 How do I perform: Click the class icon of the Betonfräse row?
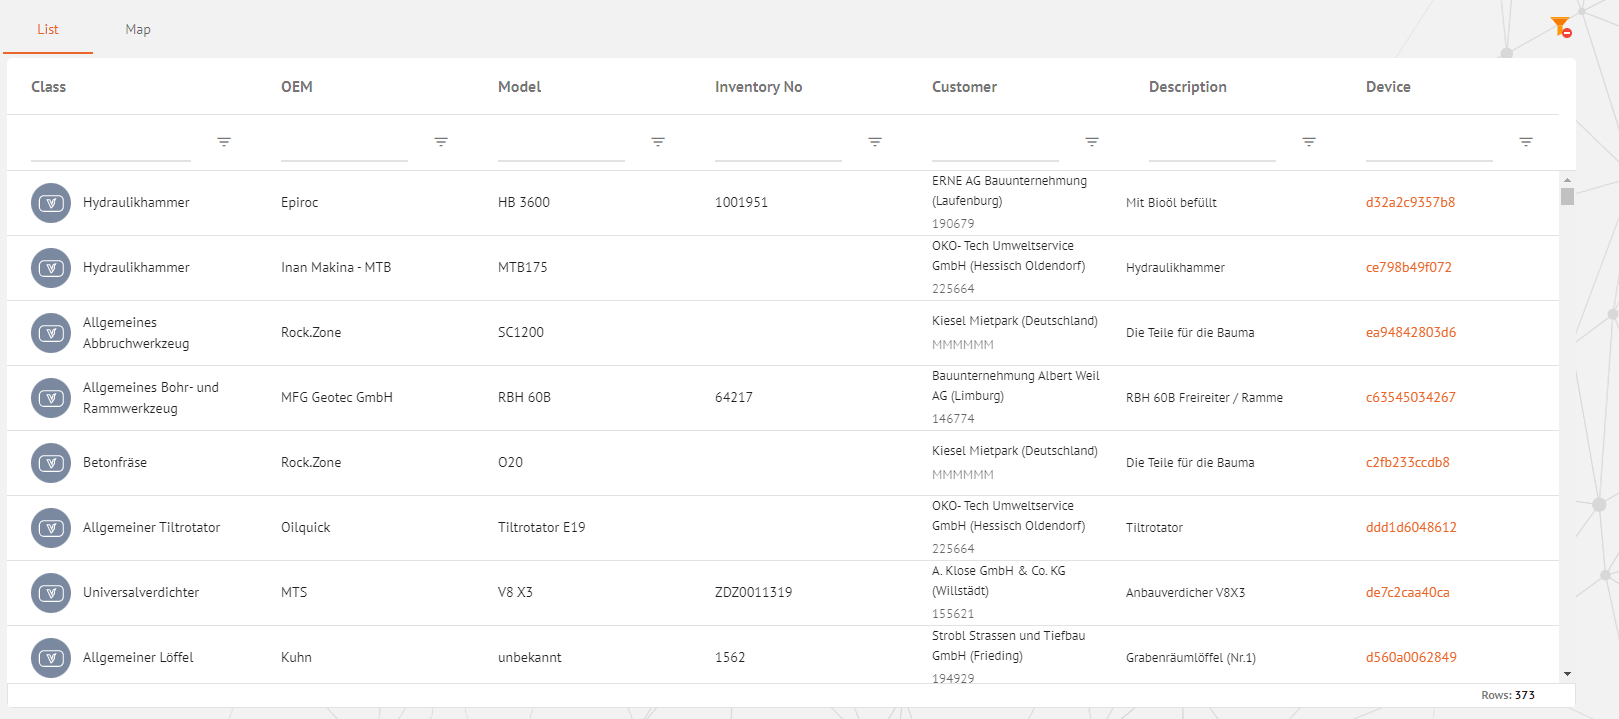pos(51,463)
